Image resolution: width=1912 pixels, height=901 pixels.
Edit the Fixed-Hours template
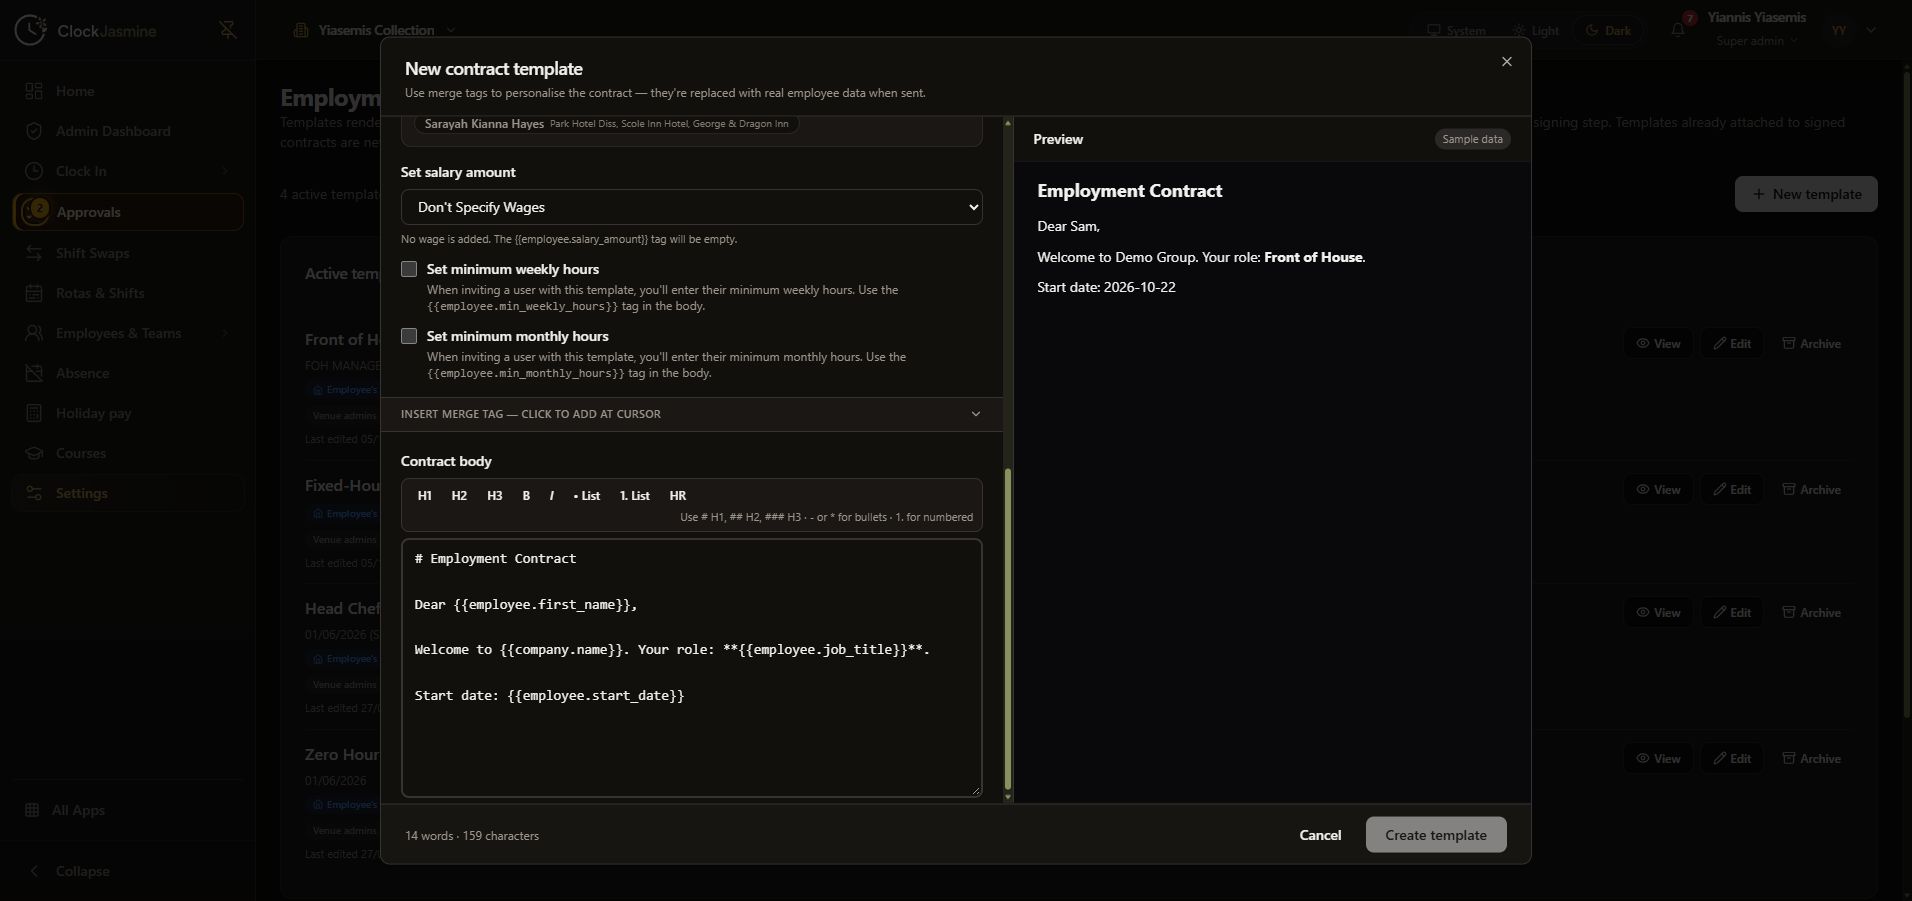[1732, 489]
